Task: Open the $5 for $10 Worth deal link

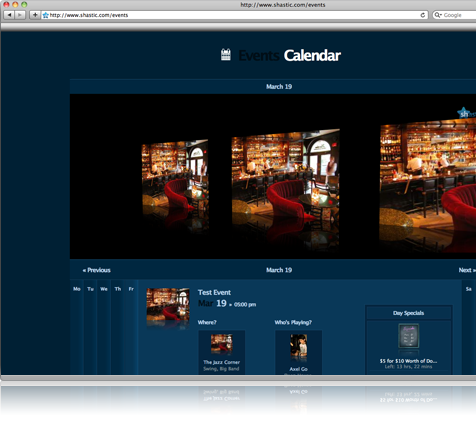Action: (x=408, y=361)
